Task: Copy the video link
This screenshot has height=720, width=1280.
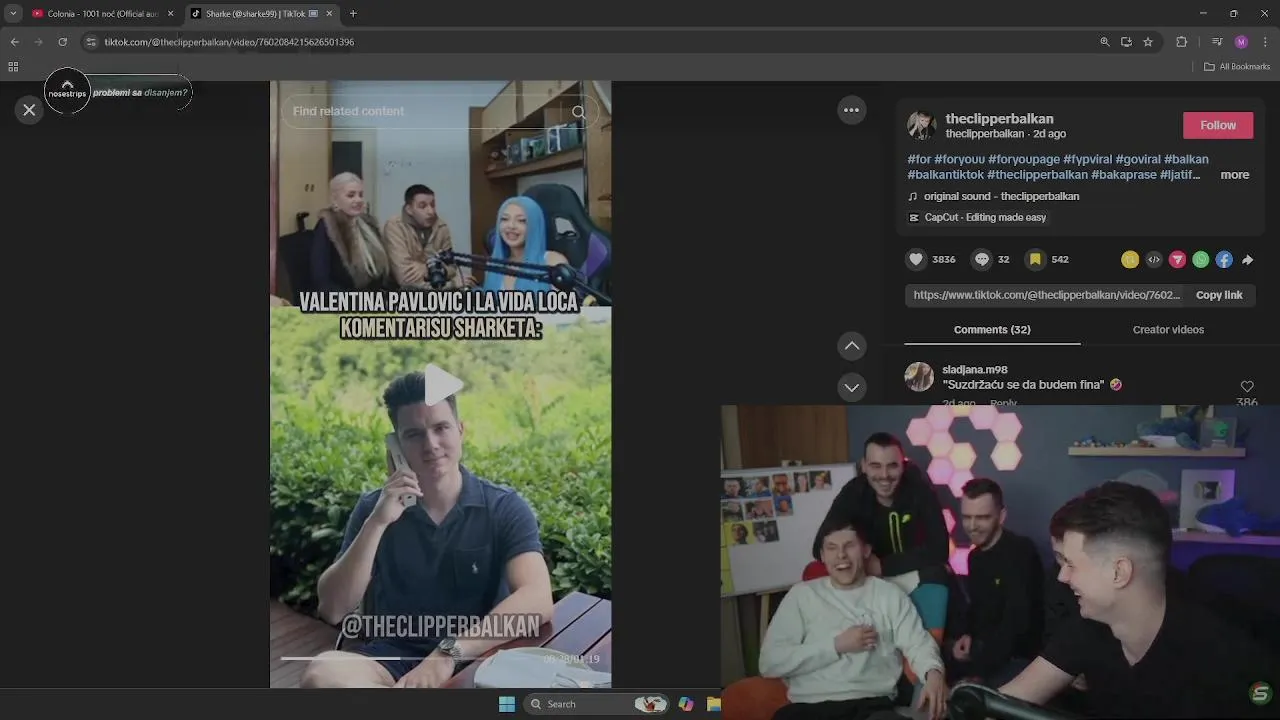Action: point(1219,295)
